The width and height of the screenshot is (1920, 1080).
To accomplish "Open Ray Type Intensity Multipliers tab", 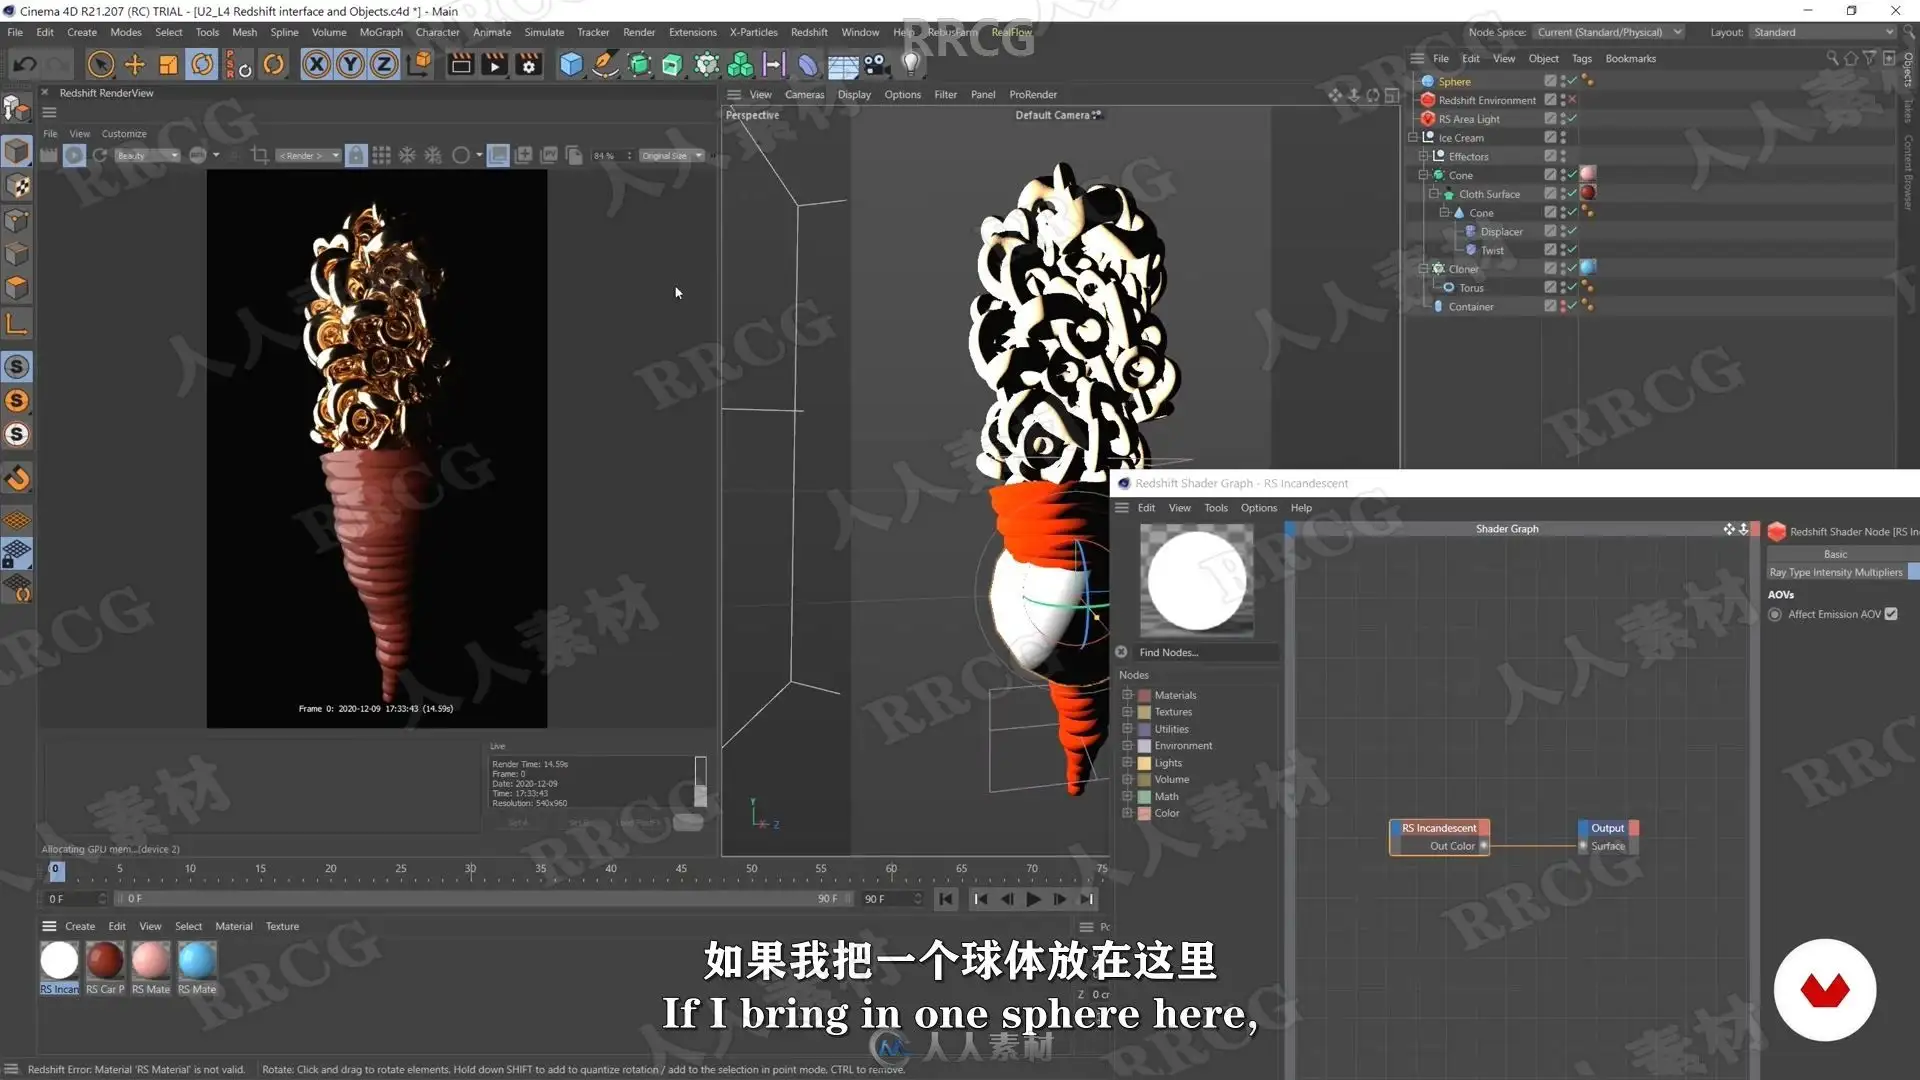I will click(x=1835, y=572).
